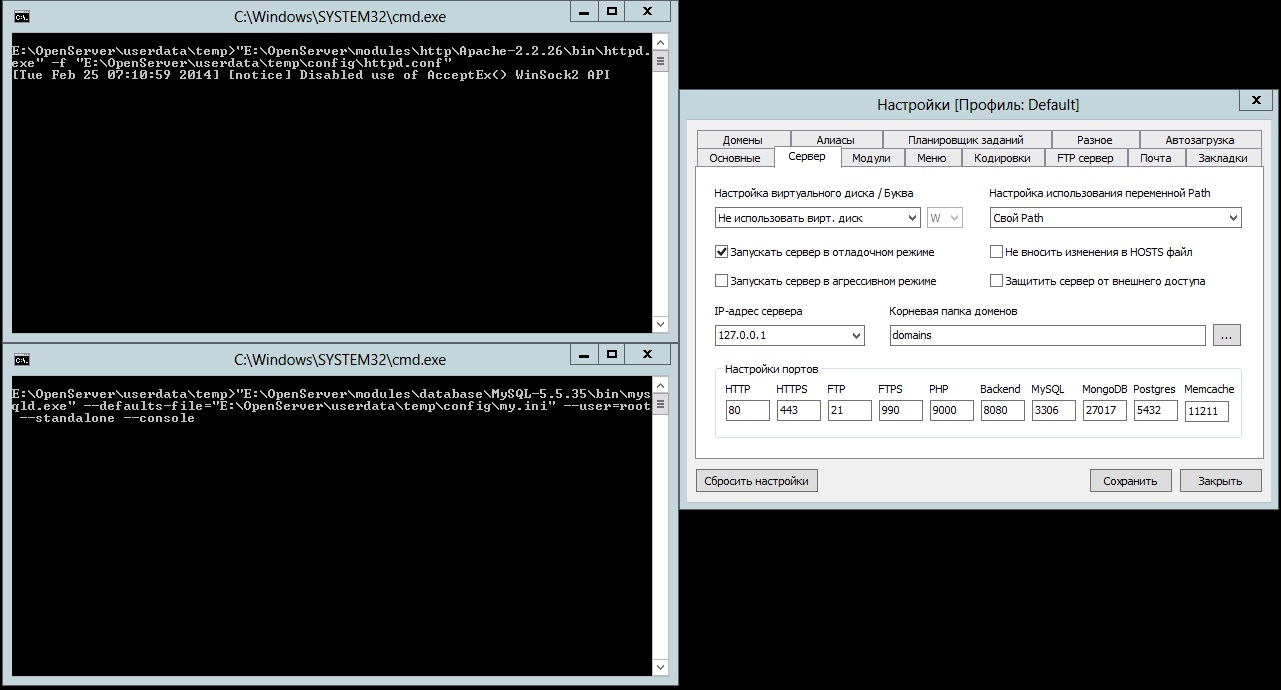The image size is (1281, 690).
Task: Browse for domains root folder with ... button
Action: point(1227,336)
